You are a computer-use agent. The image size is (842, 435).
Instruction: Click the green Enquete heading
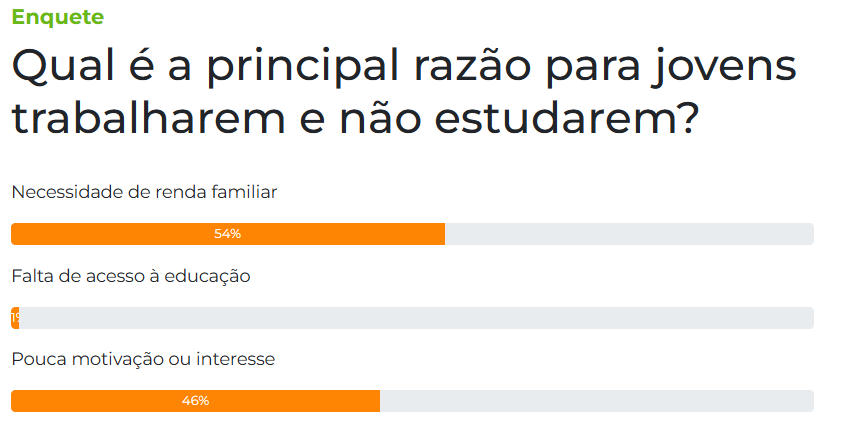tap(57, 17)
